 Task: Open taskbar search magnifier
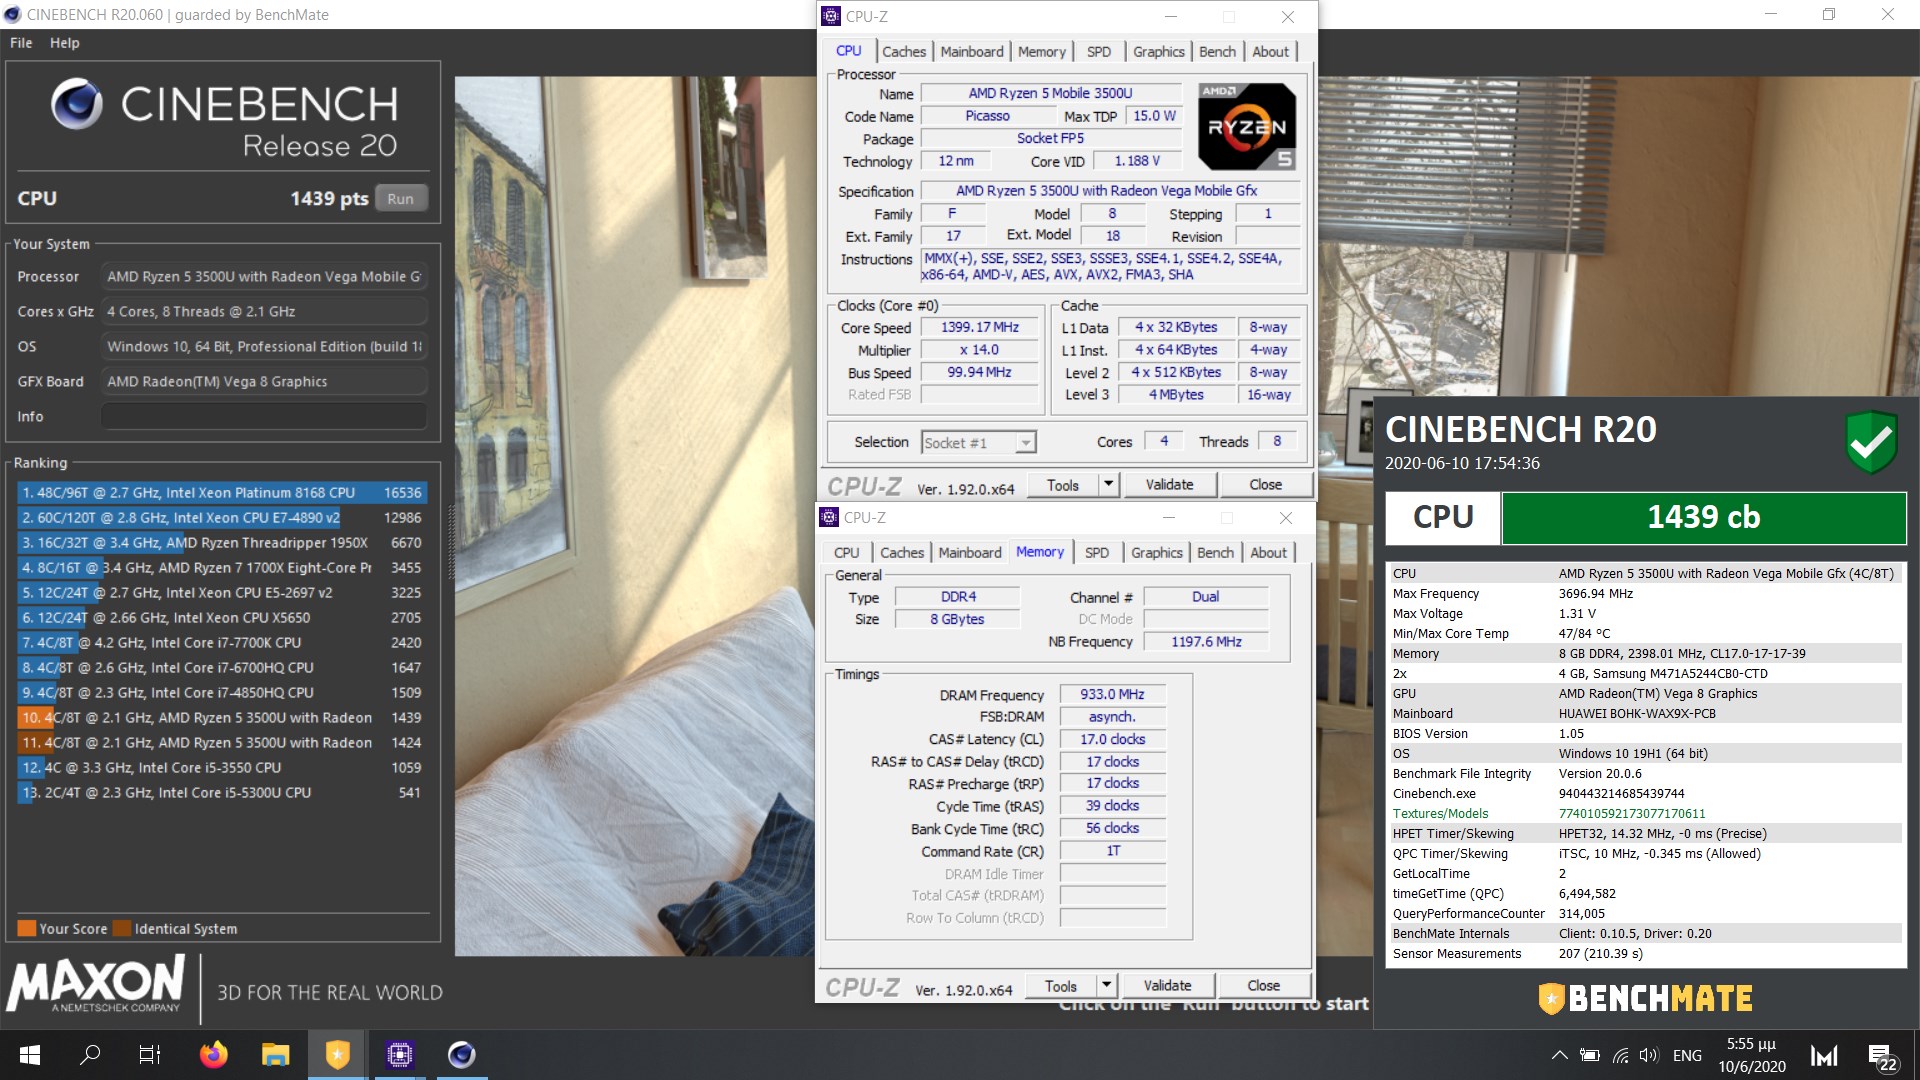90,1055
